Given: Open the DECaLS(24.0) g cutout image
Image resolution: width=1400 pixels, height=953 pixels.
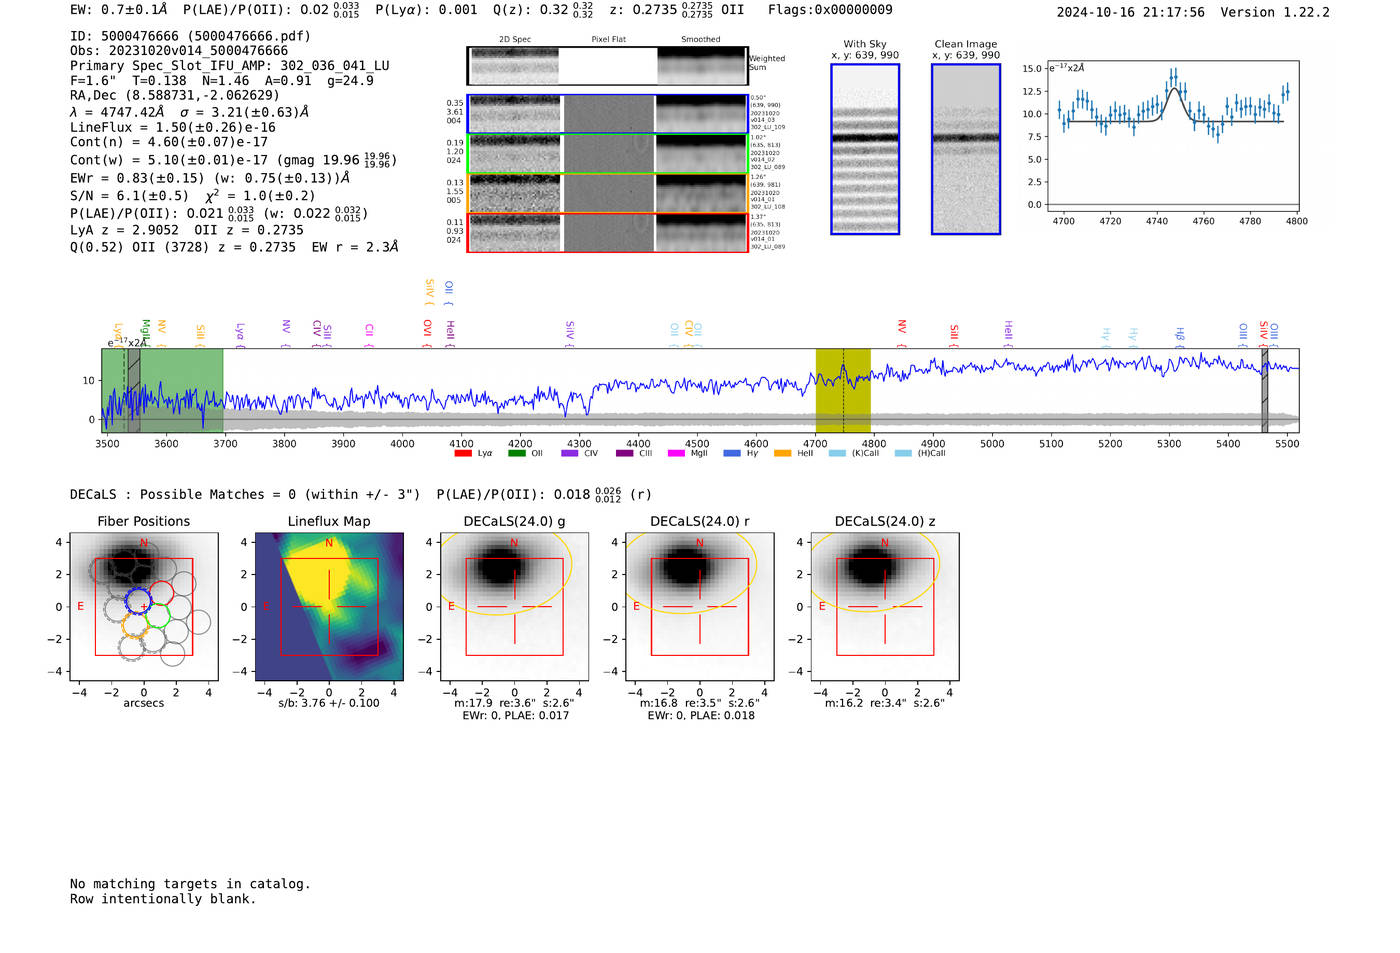Looking at the screenshot, I should click(x=514, y=607).
